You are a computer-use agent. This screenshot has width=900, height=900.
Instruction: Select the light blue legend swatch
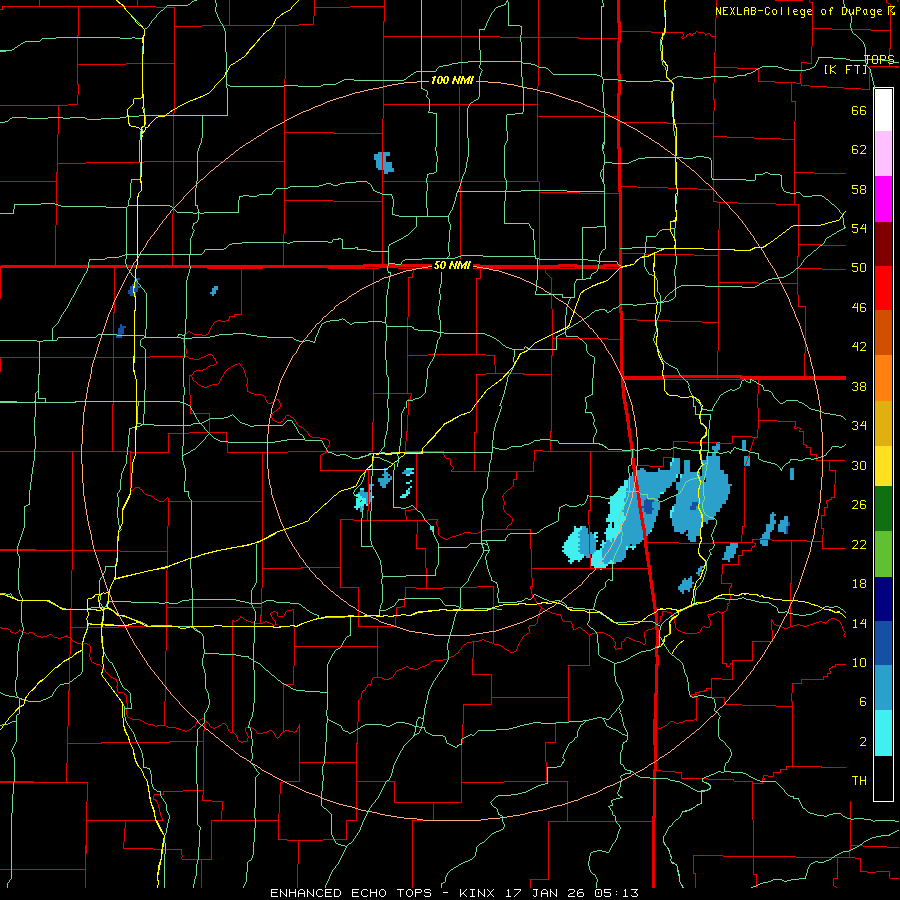(x=883, y=688)
